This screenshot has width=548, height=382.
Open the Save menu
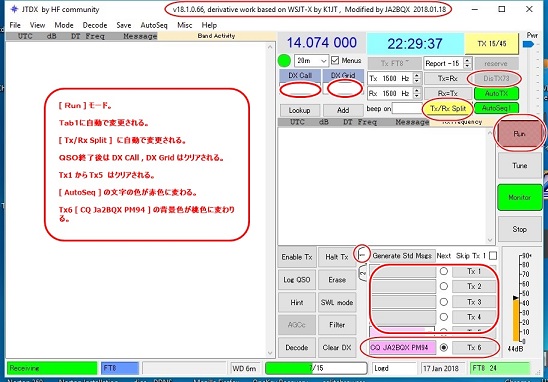point(124,25)
